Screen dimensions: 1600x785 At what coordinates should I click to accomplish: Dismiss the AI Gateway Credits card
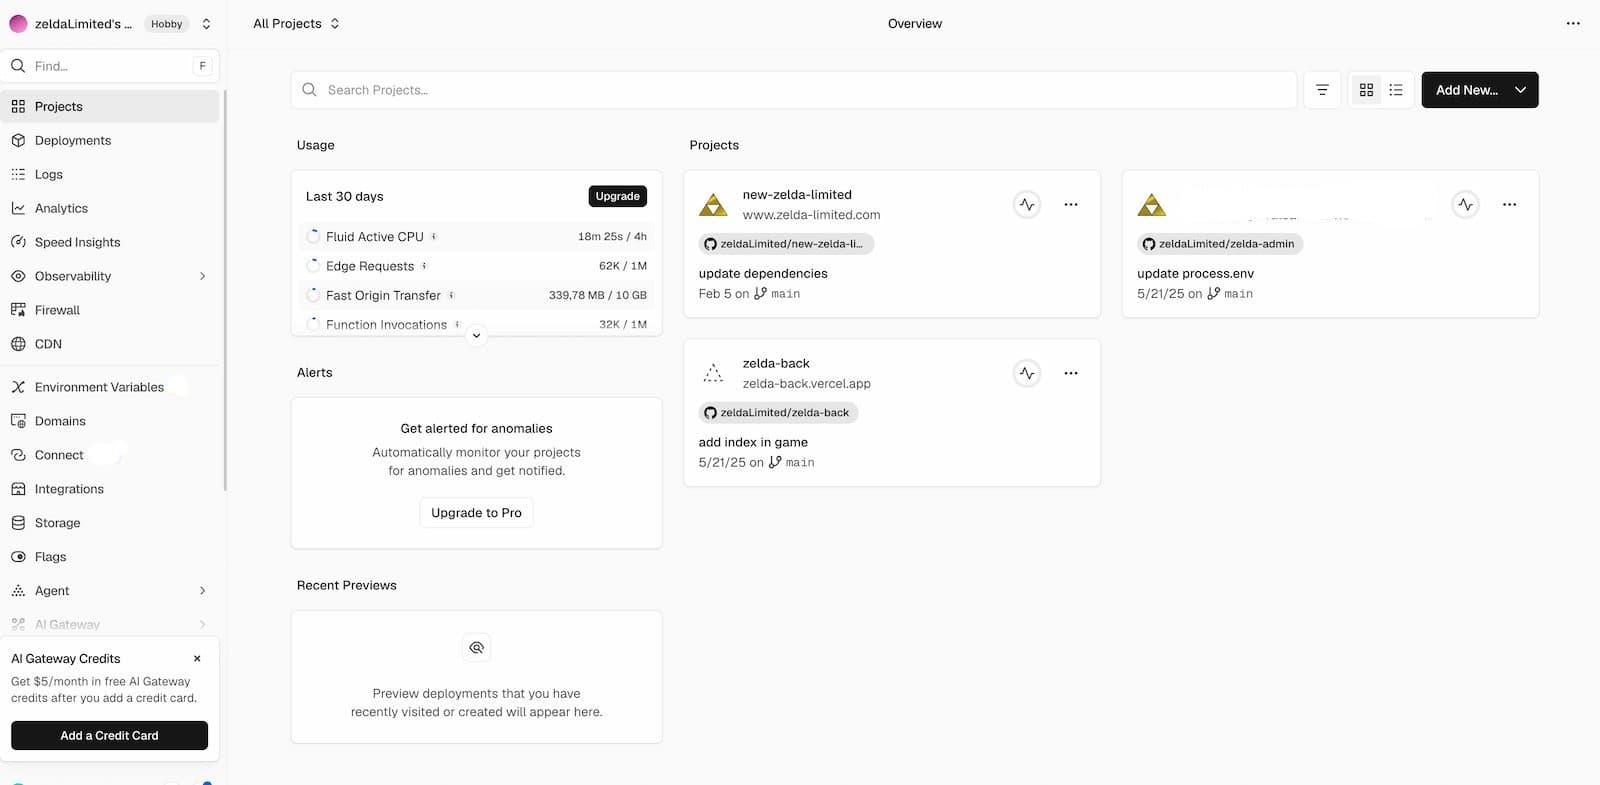197,658
